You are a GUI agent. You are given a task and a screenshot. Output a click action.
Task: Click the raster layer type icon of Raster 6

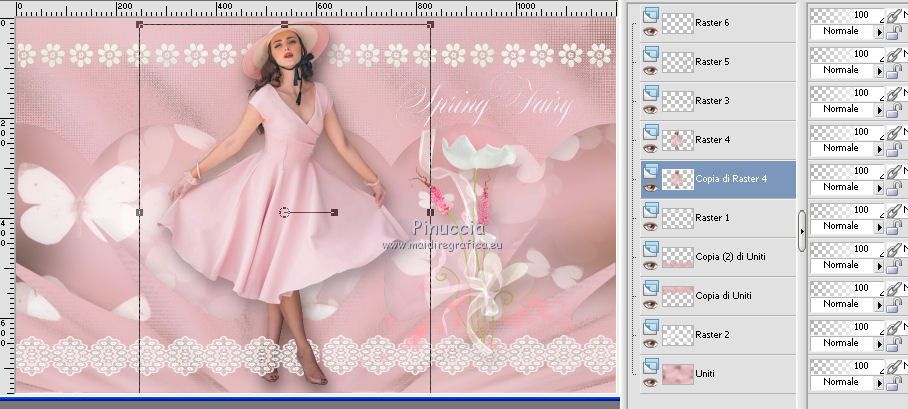pos(651,14)
